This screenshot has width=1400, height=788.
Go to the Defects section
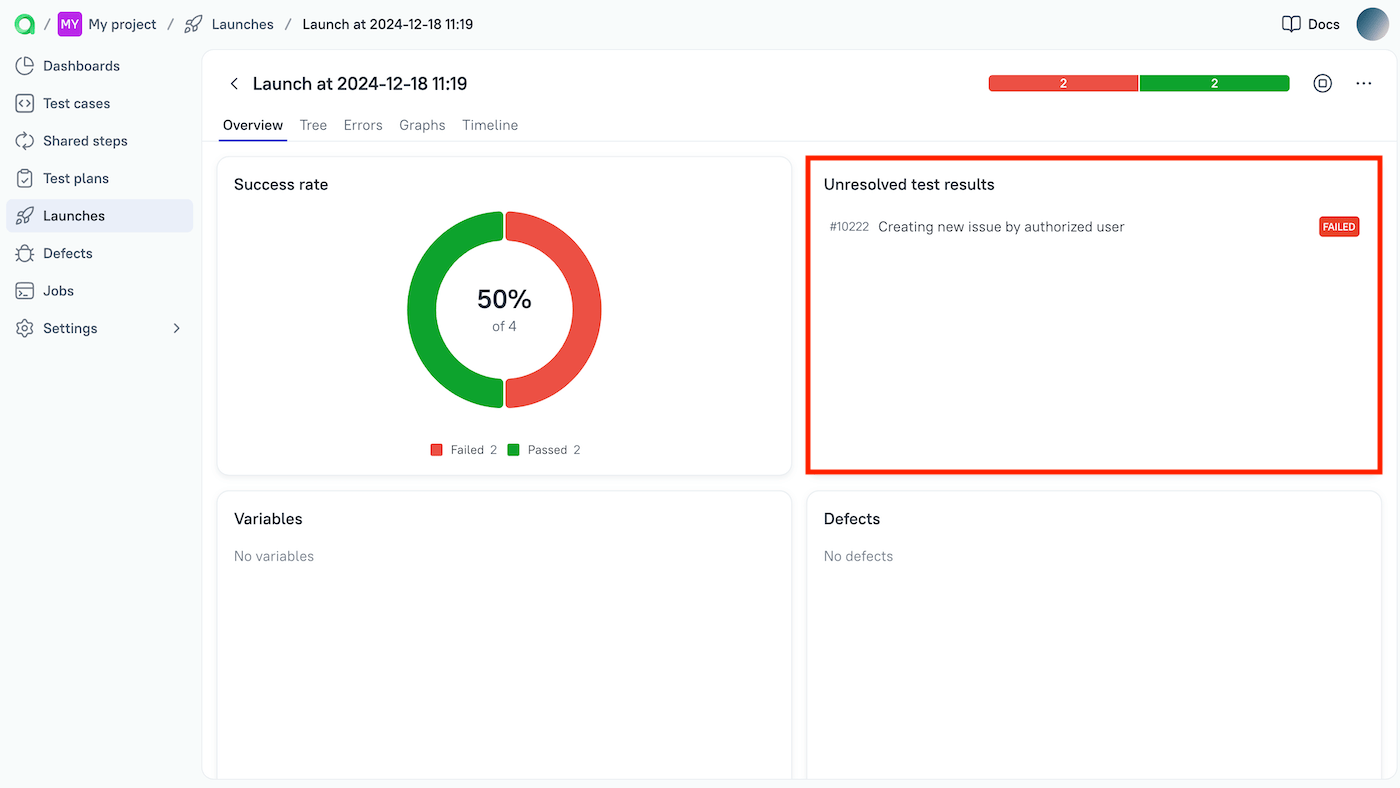69,253
